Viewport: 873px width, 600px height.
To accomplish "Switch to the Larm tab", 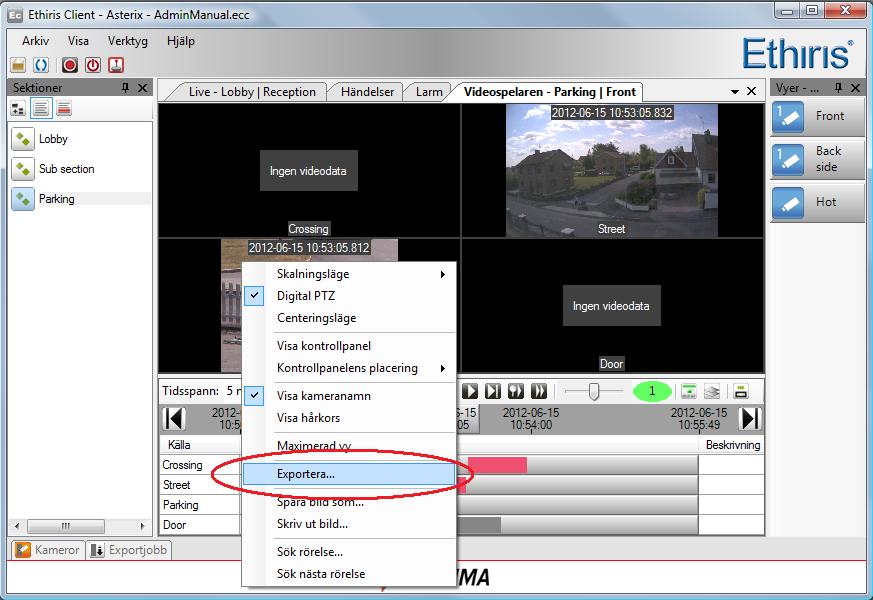I will point(429,92).
